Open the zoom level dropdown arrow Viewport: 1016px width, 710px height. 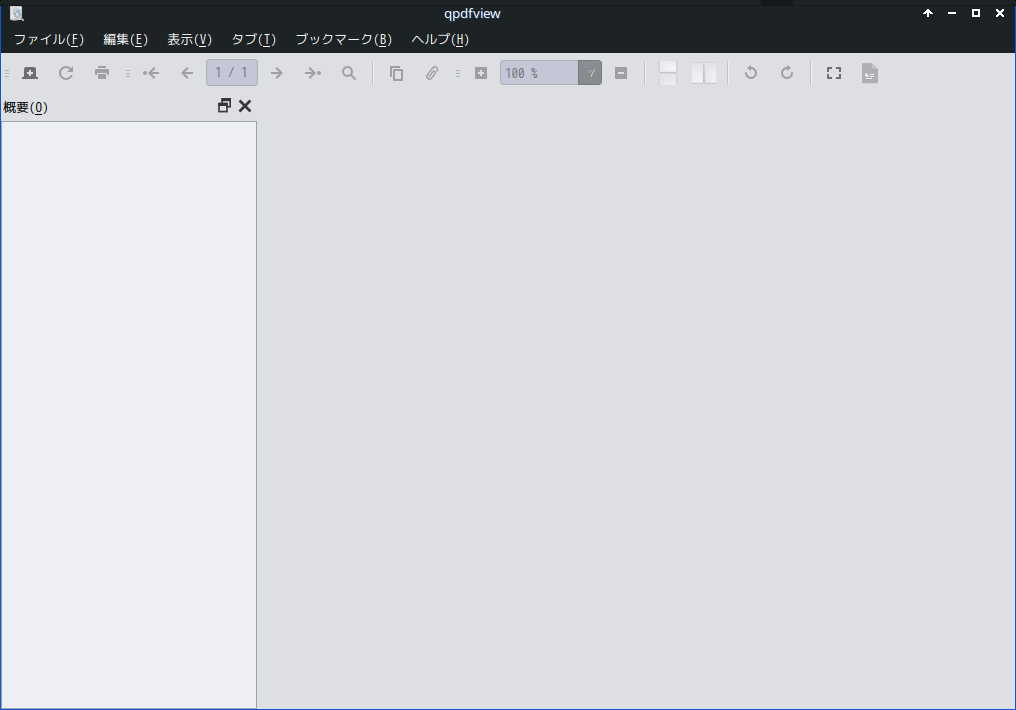tap(590, 73)
